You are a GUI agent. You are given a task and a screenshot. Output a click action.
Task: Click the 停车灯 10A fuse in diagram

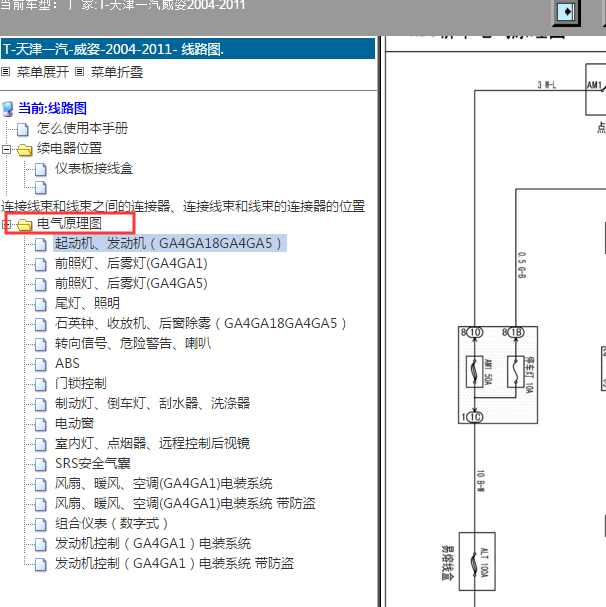[x=515, y=372]
